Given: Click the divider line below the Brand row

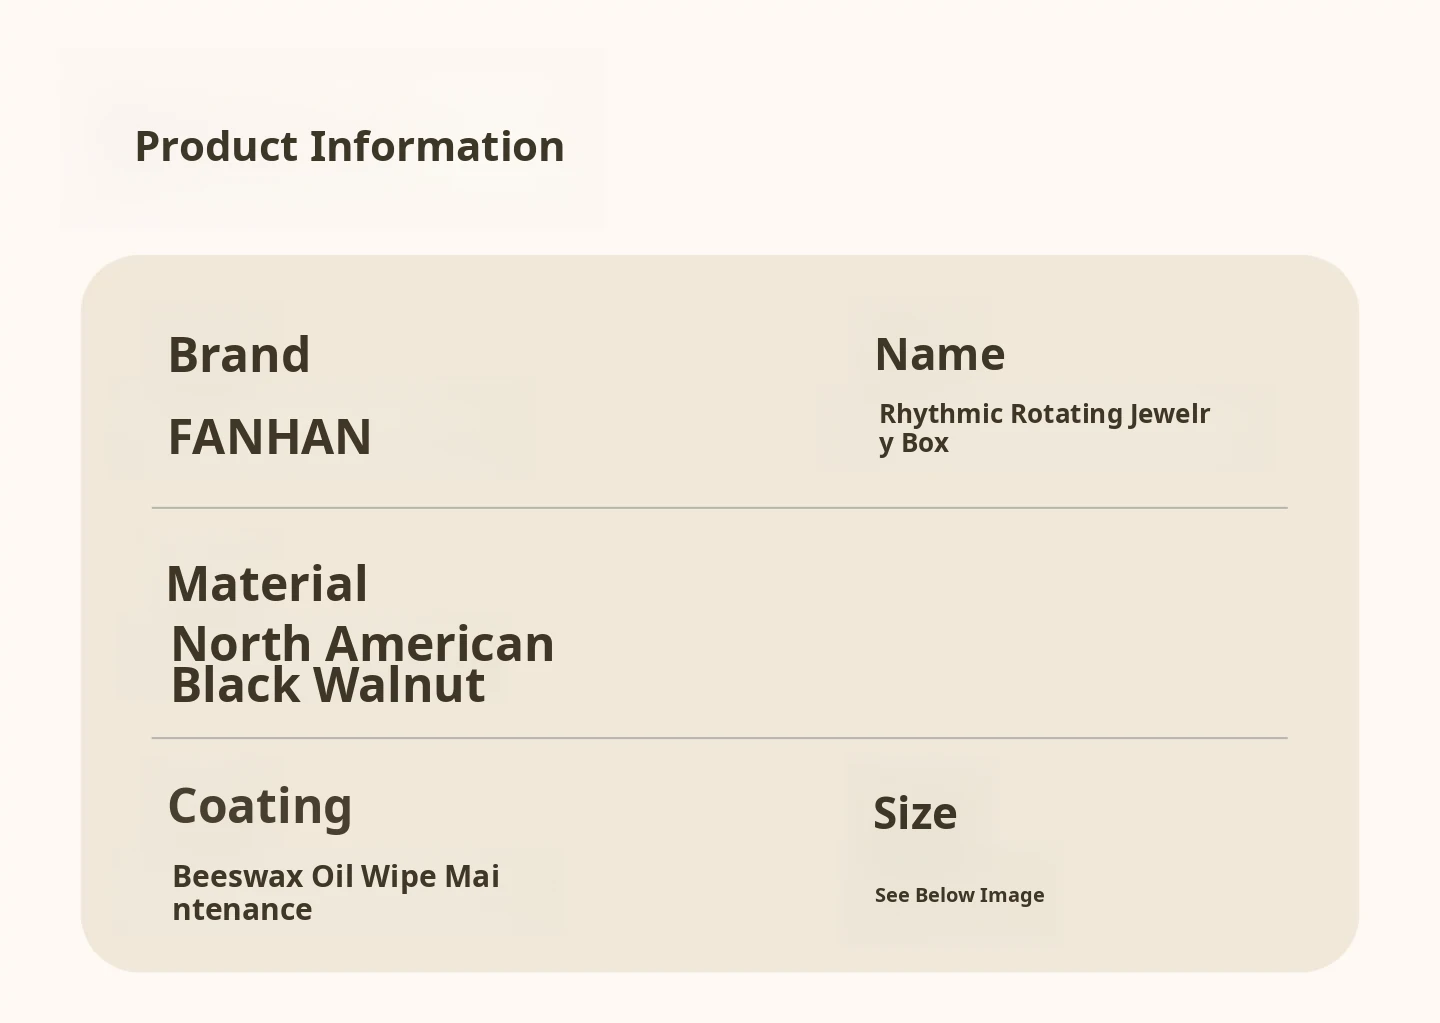Looking at the screenshot, I should (x=719, y=508).
